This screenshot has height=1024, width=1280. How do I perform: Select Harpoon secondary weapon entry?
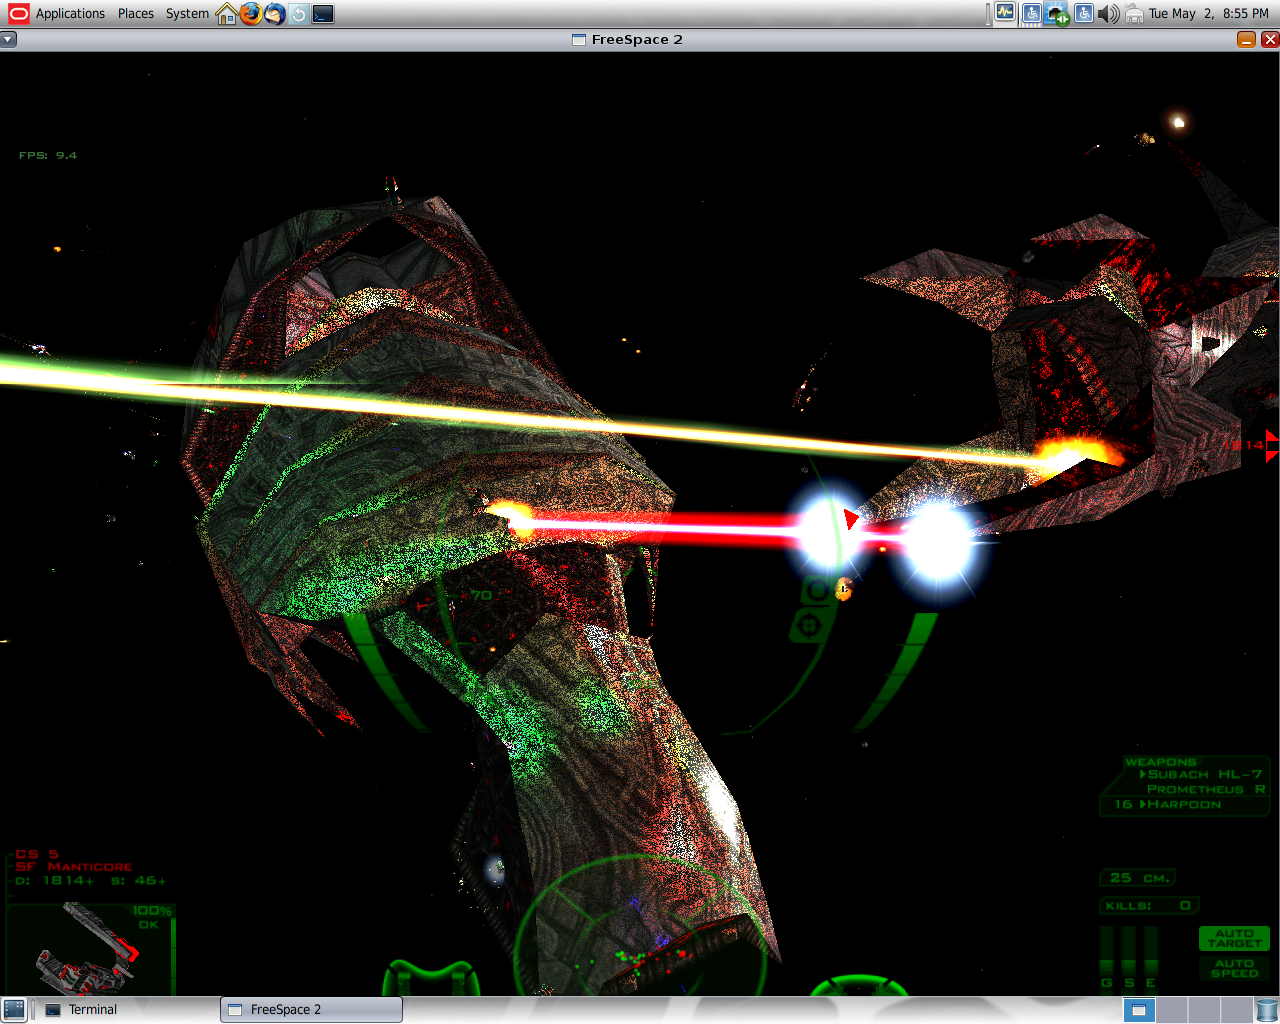point(1183,804)
